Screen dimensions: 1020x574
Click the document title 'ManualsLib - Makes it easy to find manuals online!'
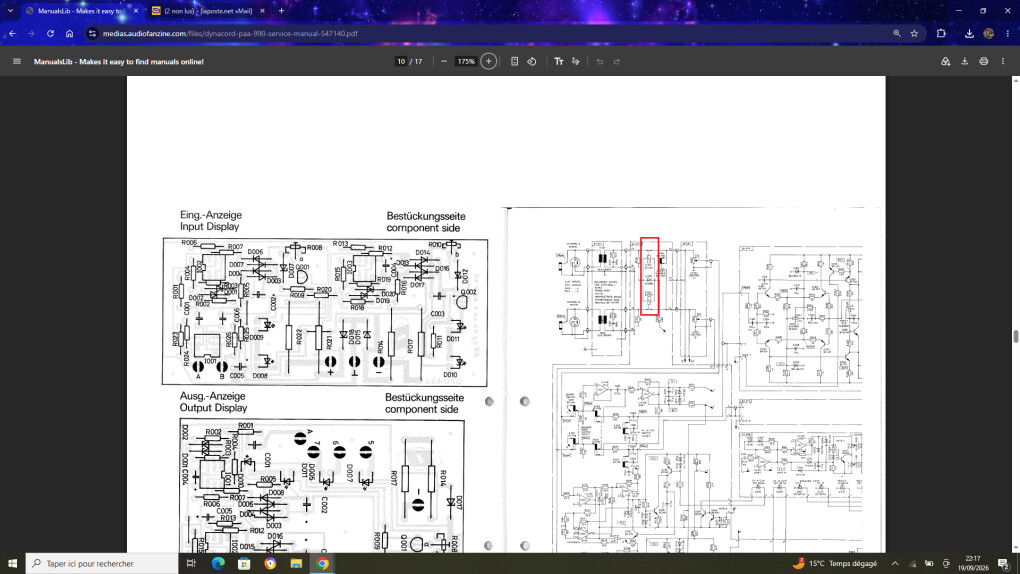pos(118,62)
